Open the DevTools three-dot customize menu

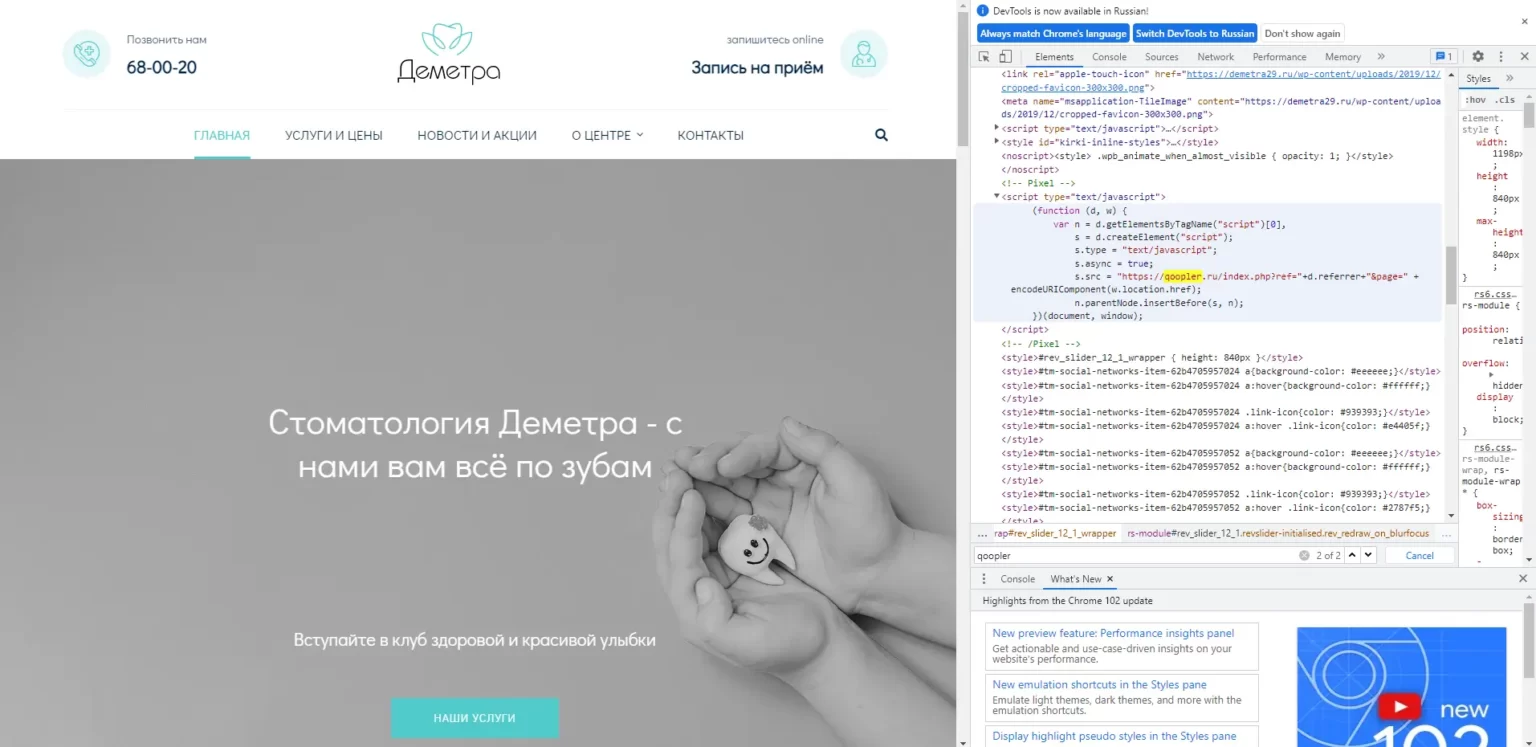click(x=1499, y=57)
